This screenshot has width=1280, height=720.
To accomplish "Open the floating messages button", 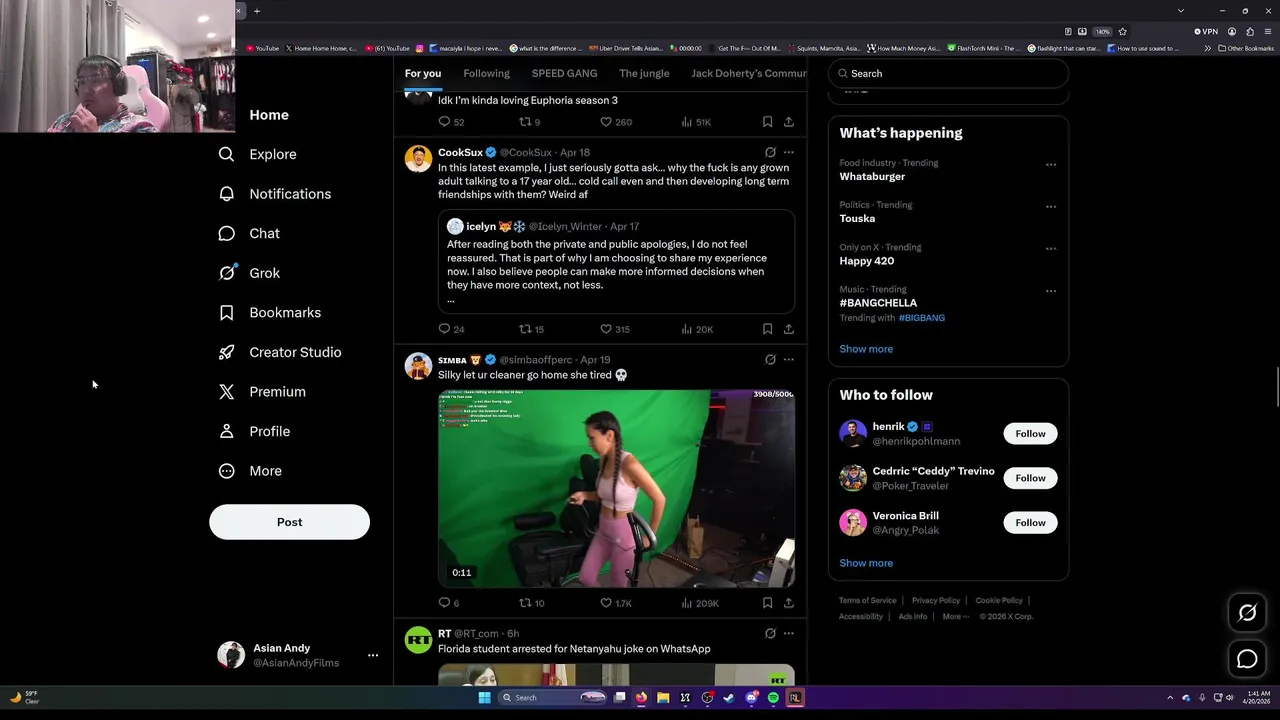I will coord(1247,659).
